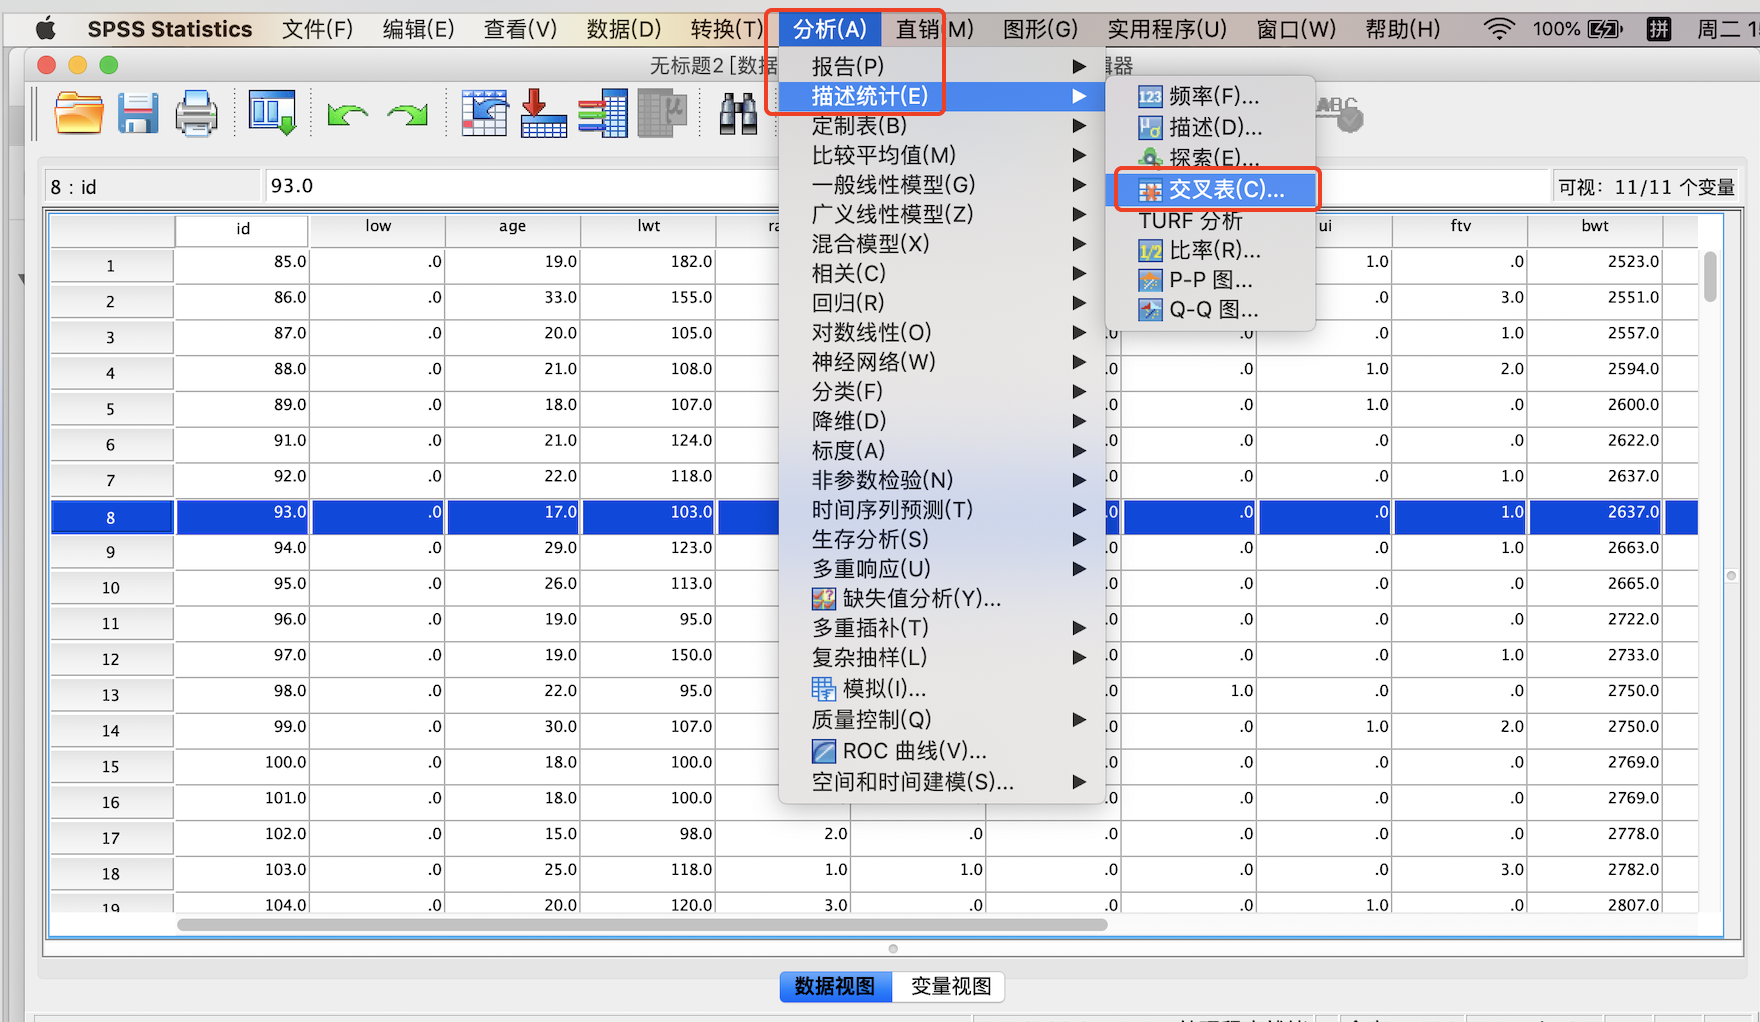1760x1022 pixels.
Task: Open 模拟(I)... menu entry
Action: pyautogui.click(x=942, y=688)
